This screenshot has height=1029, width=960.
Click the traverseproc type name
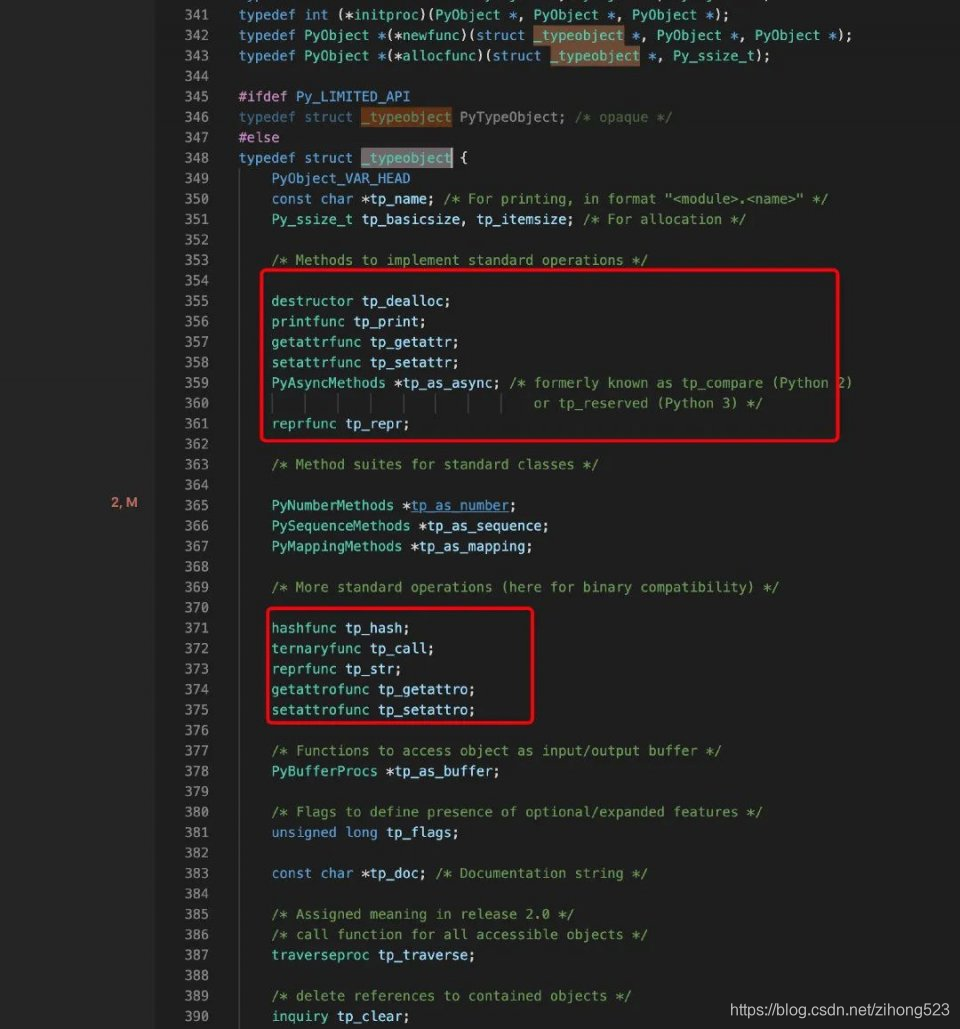coord(320,955)
